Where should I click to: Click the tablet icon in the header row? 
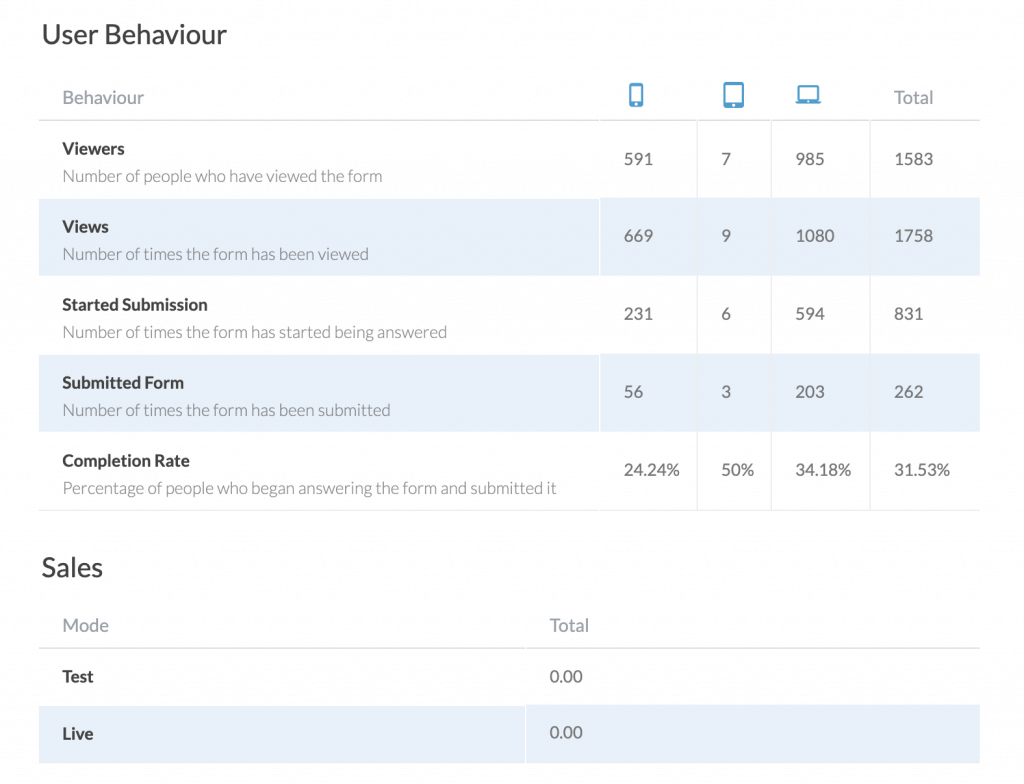click(734, 94)
